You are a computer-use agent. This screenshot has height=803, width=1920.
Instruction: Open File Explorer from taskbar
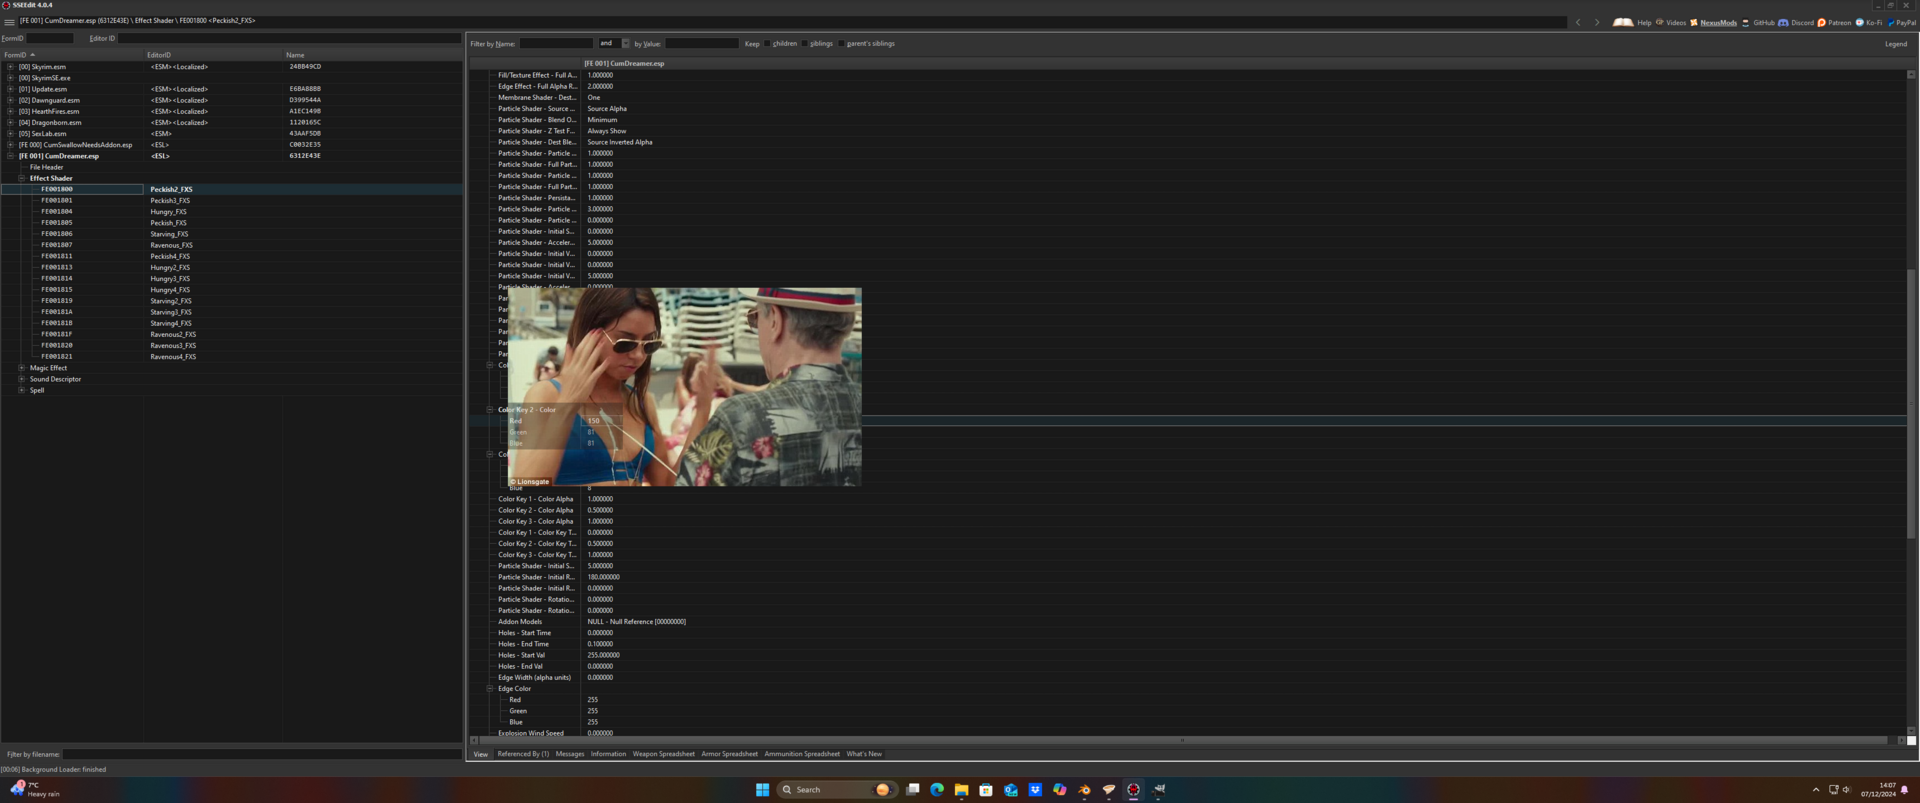point(961,790)
